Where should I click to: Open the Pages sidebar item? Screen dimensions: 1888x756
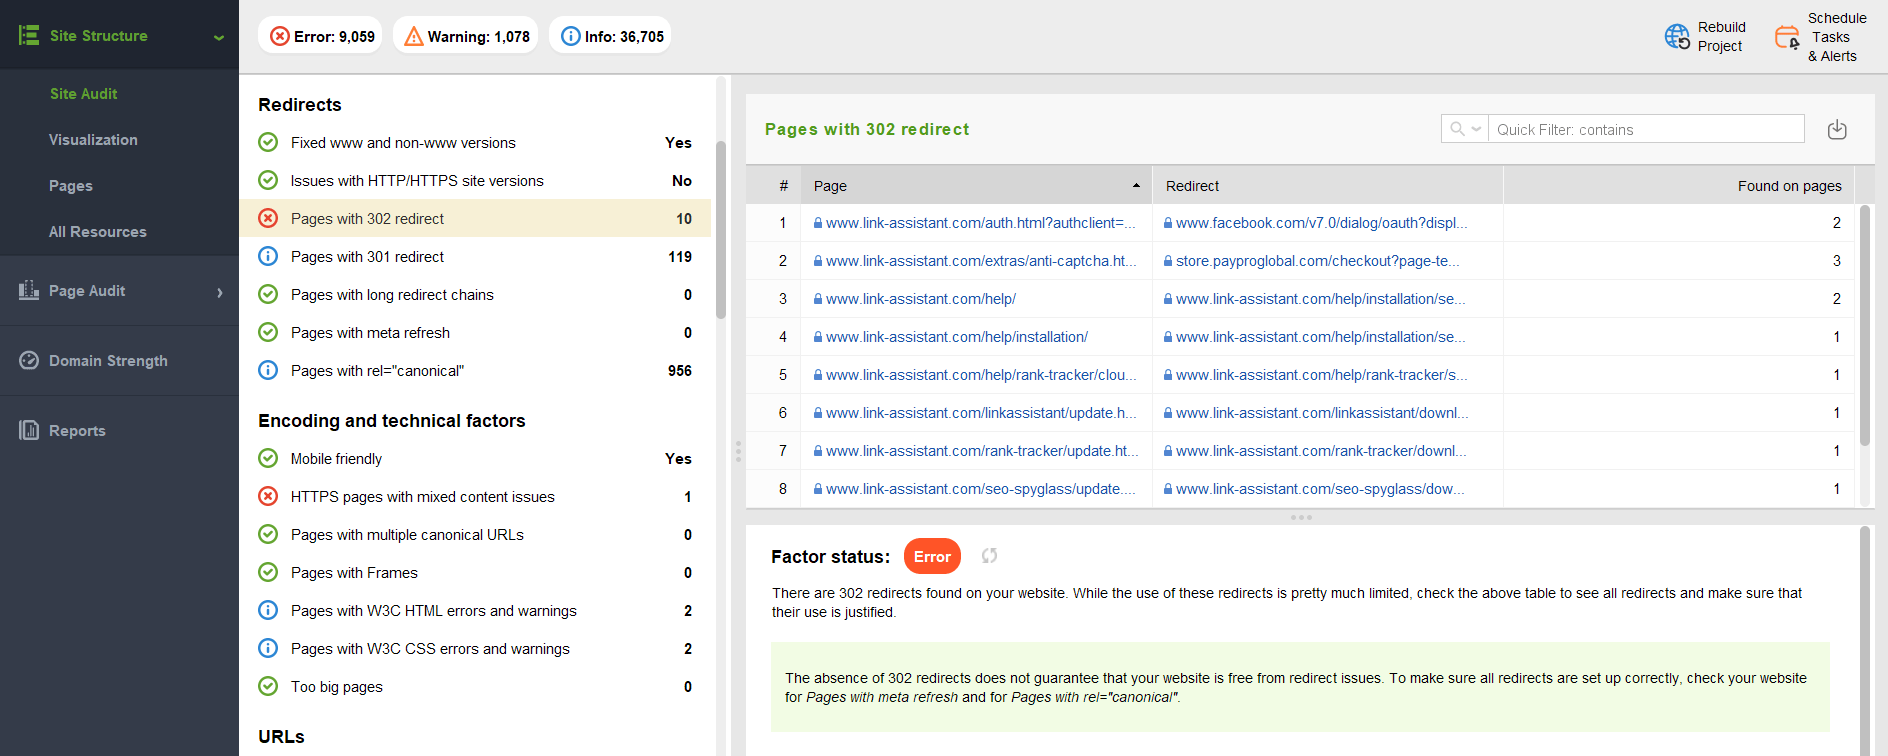point(71,185)
